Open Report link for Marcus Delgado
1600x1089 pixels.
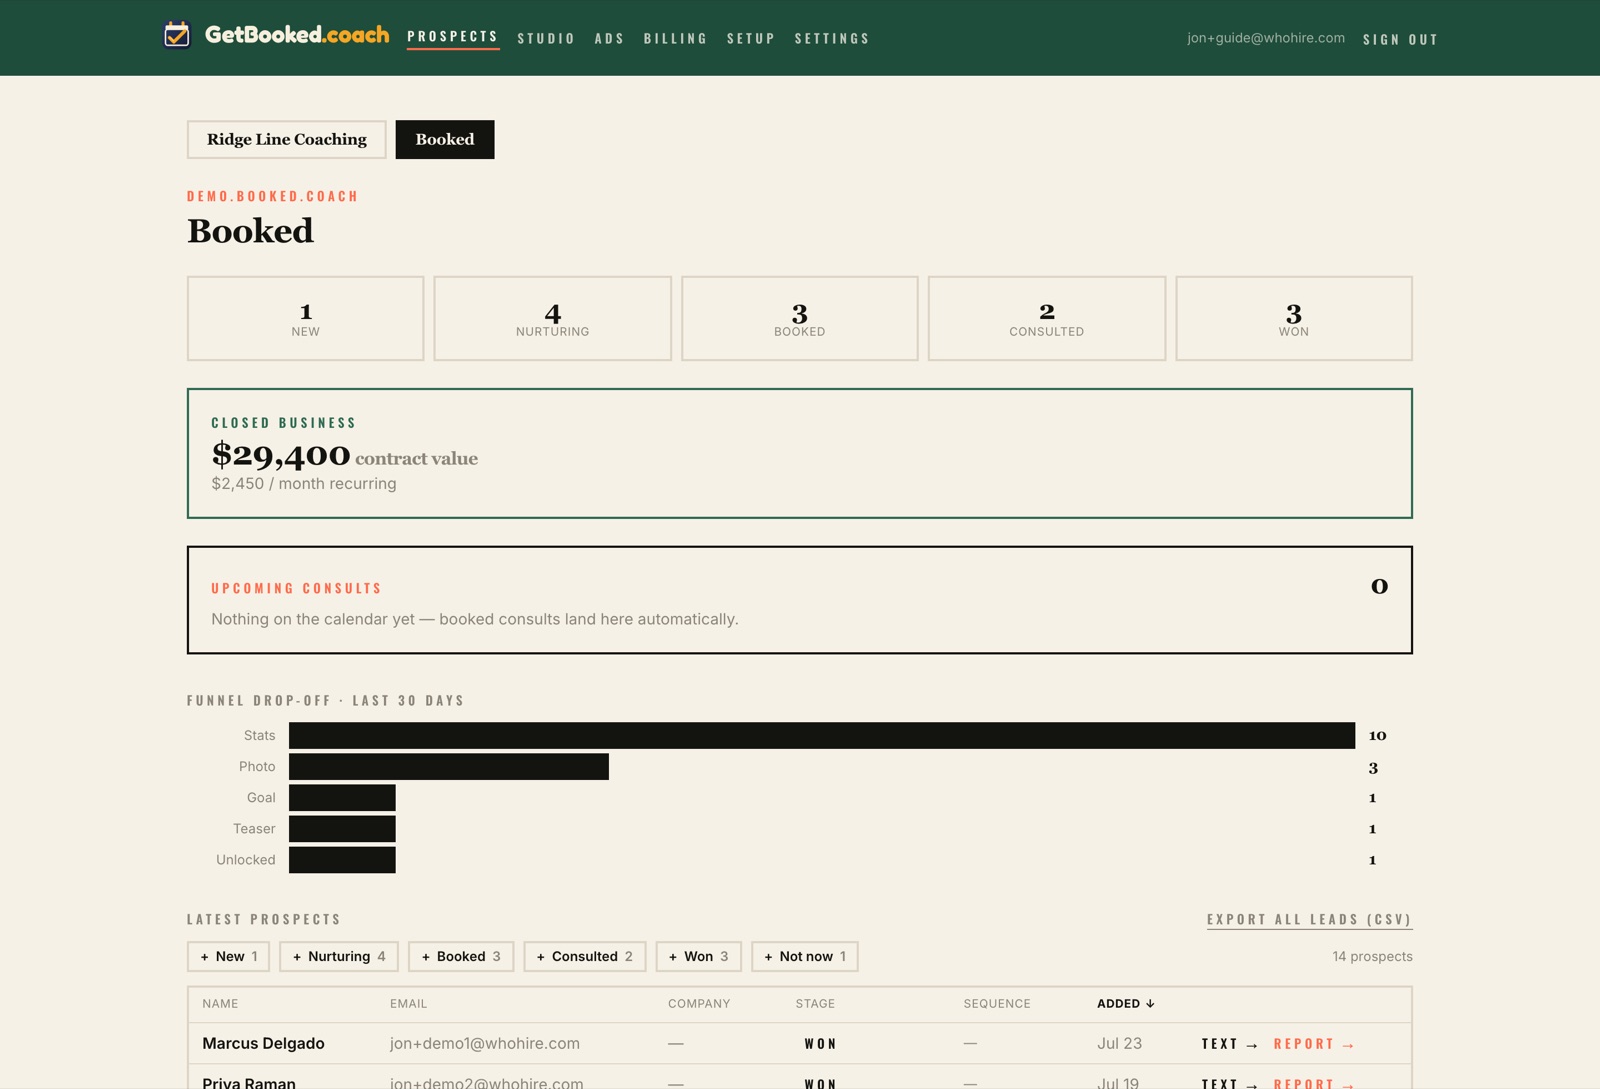pyautogui.click(x=1314, y=1044)
